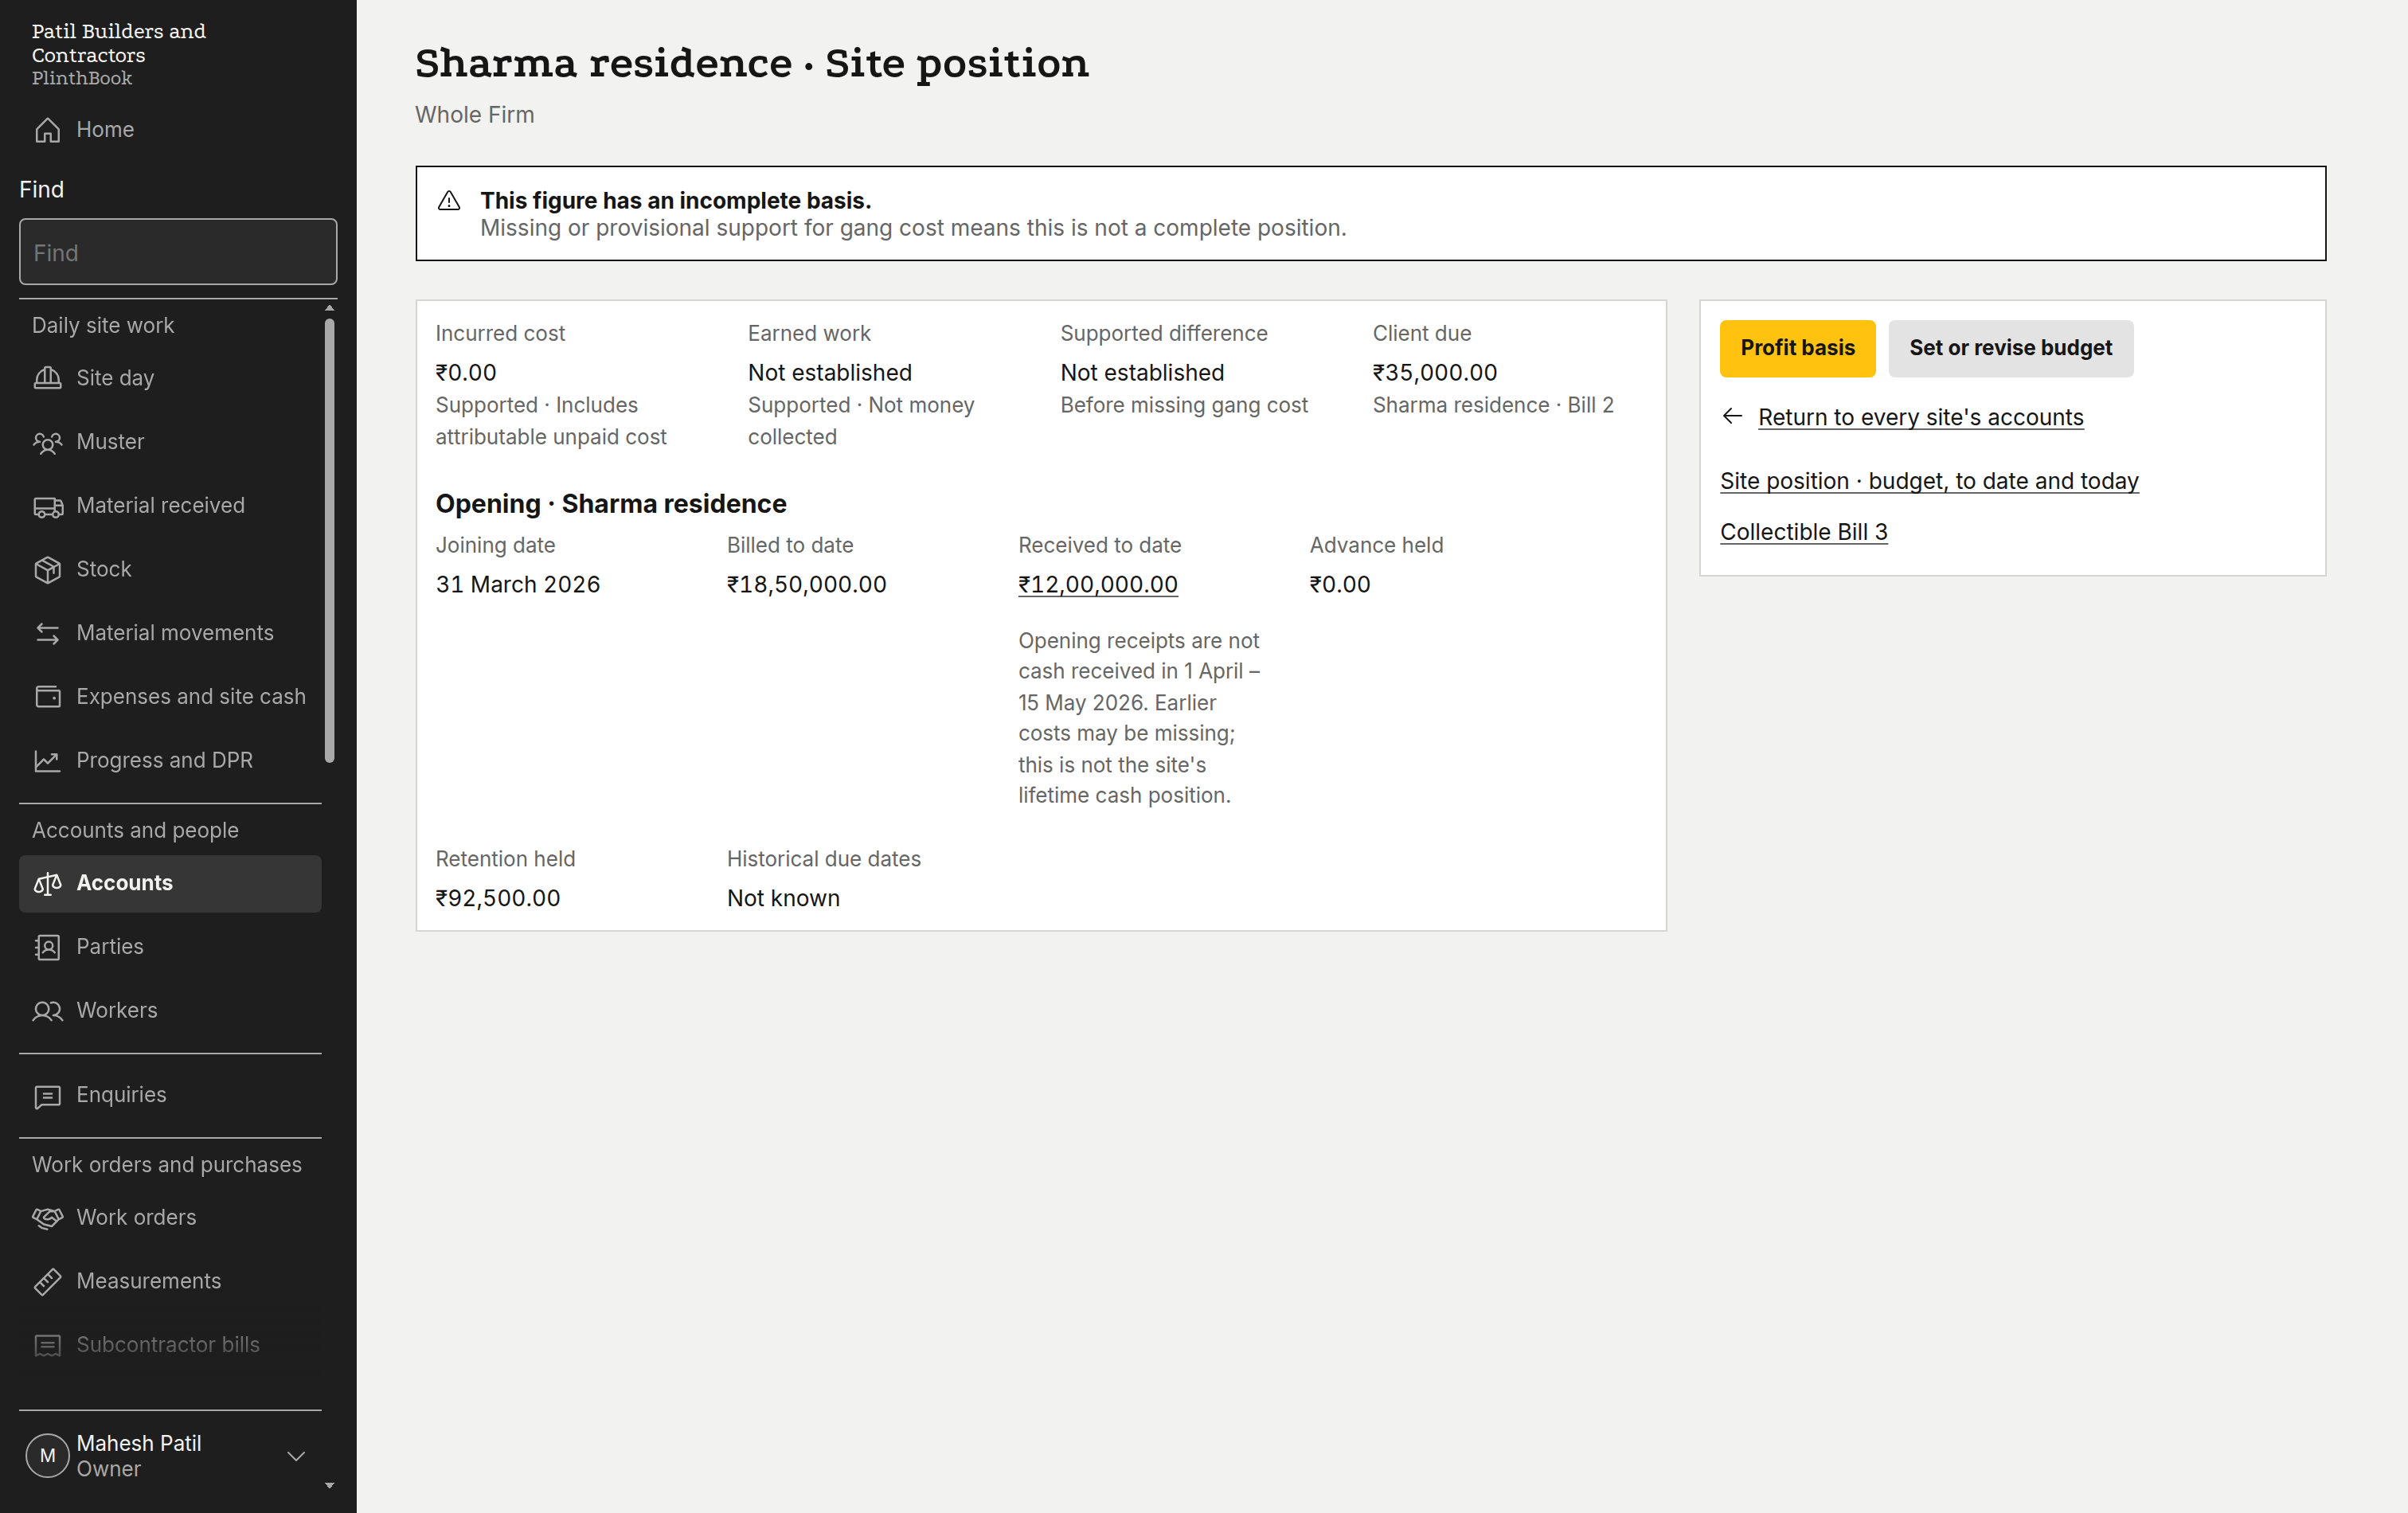Select Work orders menu item
Viewport: 2408px width, 1513px height.
(x=170, y=1218)
